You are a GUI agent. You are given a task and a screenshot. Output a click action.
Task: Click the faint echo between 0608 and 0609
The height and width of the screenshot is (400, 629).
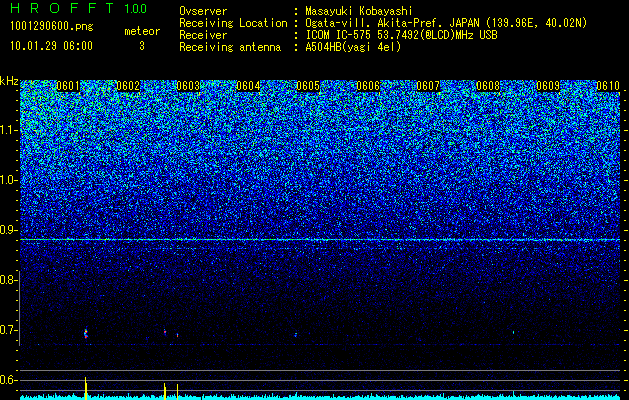(513, 332)
